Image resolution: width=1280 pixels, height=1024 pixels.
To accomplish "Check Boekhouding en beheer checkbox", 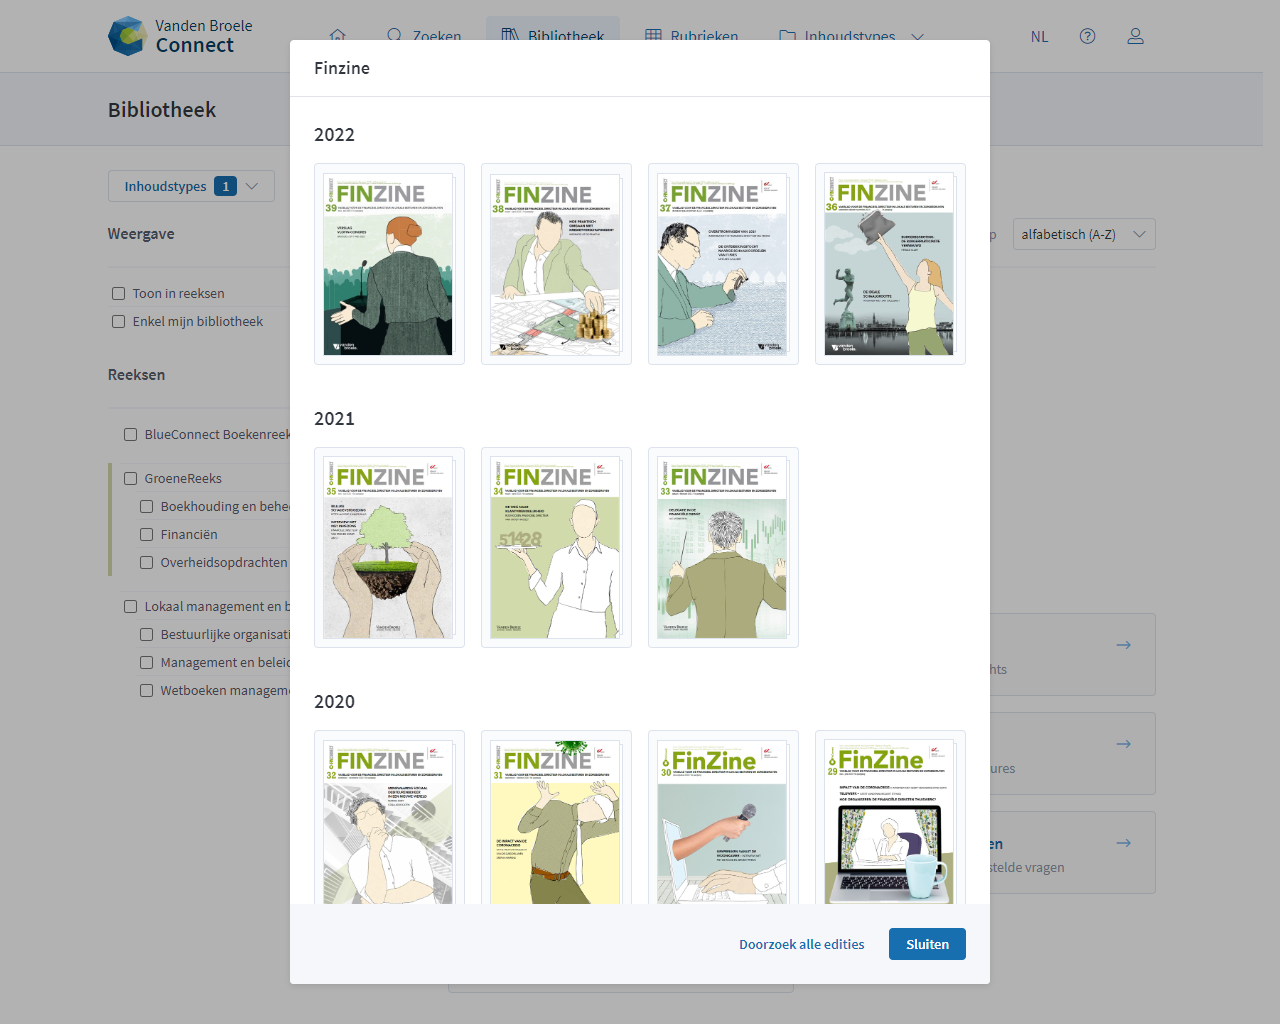I will (x=147, y=506).
